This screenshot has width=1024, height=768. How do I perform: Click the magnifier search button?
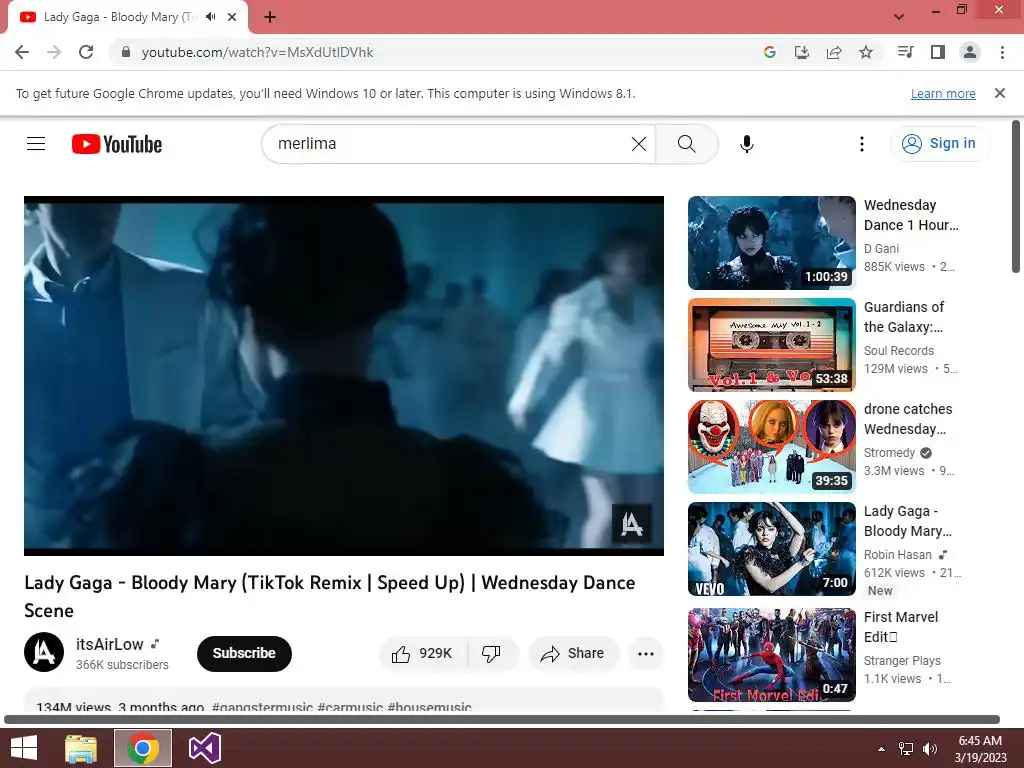click(686, 144)
